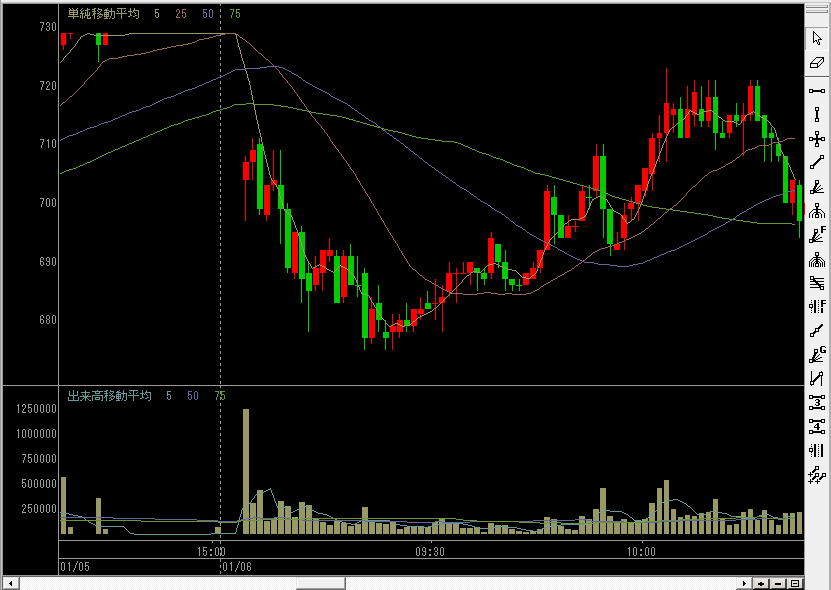The height and width of the screenshot is (590, 831).
Task: Click the 01/05 date label
Action: [x=75, y=567]
